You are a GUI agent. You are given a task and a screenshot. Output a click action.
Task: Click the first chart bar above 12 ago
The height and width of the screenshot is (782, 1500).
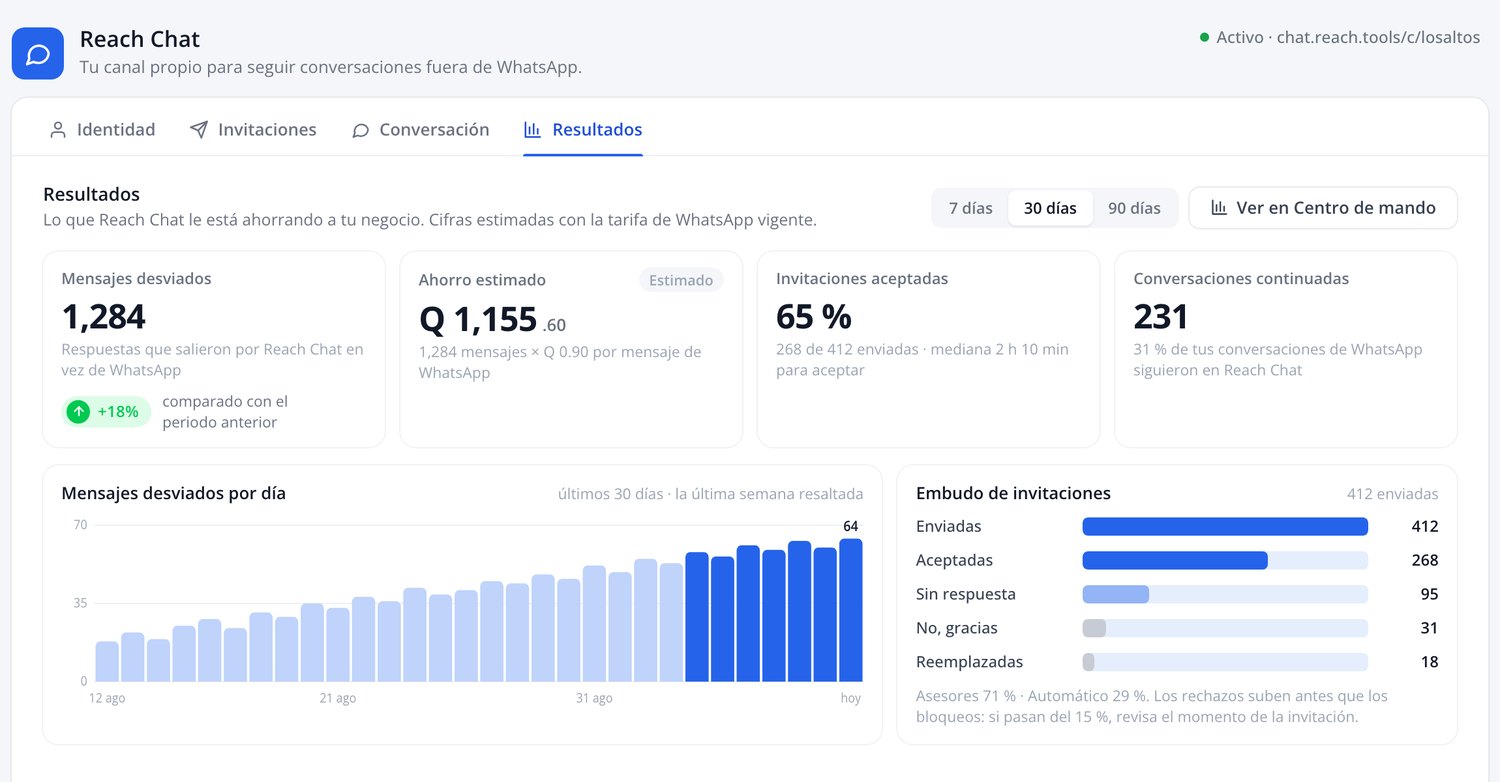107,661
